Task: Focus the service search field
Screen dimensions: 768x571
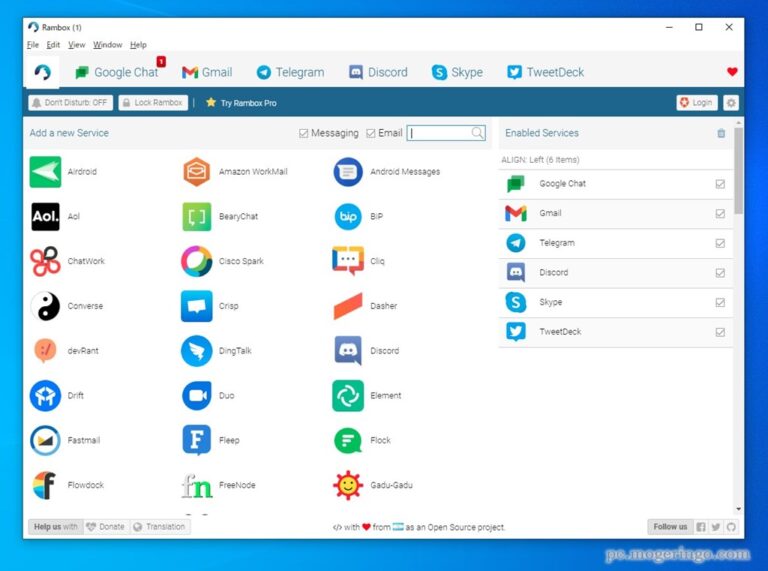Action: click(440, 133)
